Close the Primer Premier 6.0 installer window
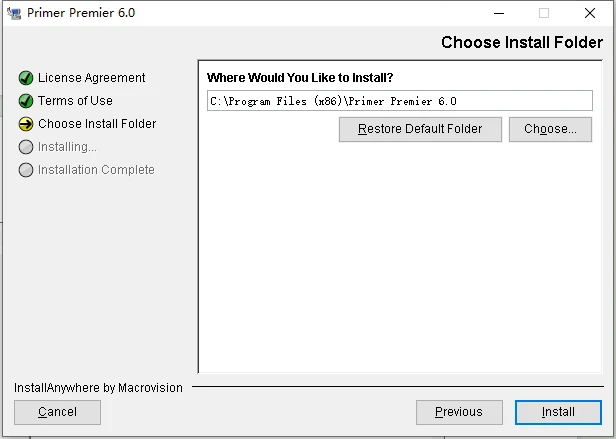 click(590, 13)
